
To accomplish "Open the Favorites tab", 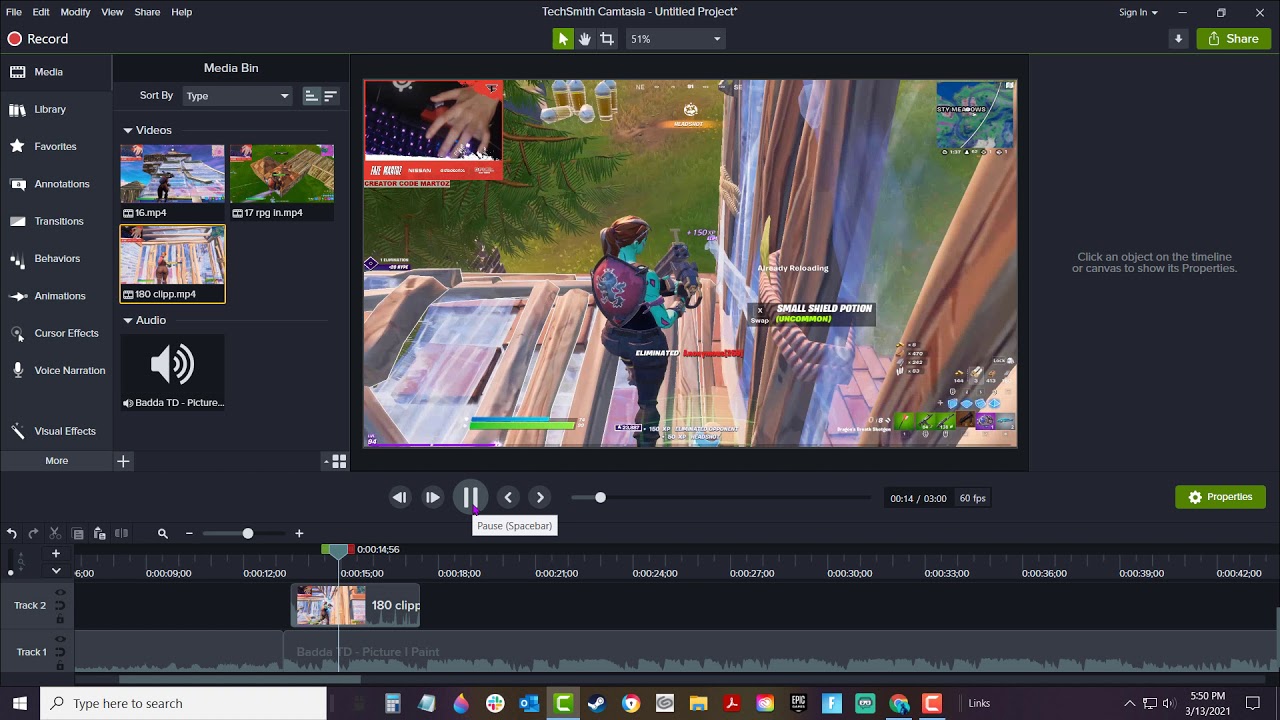I will point(56,146).
